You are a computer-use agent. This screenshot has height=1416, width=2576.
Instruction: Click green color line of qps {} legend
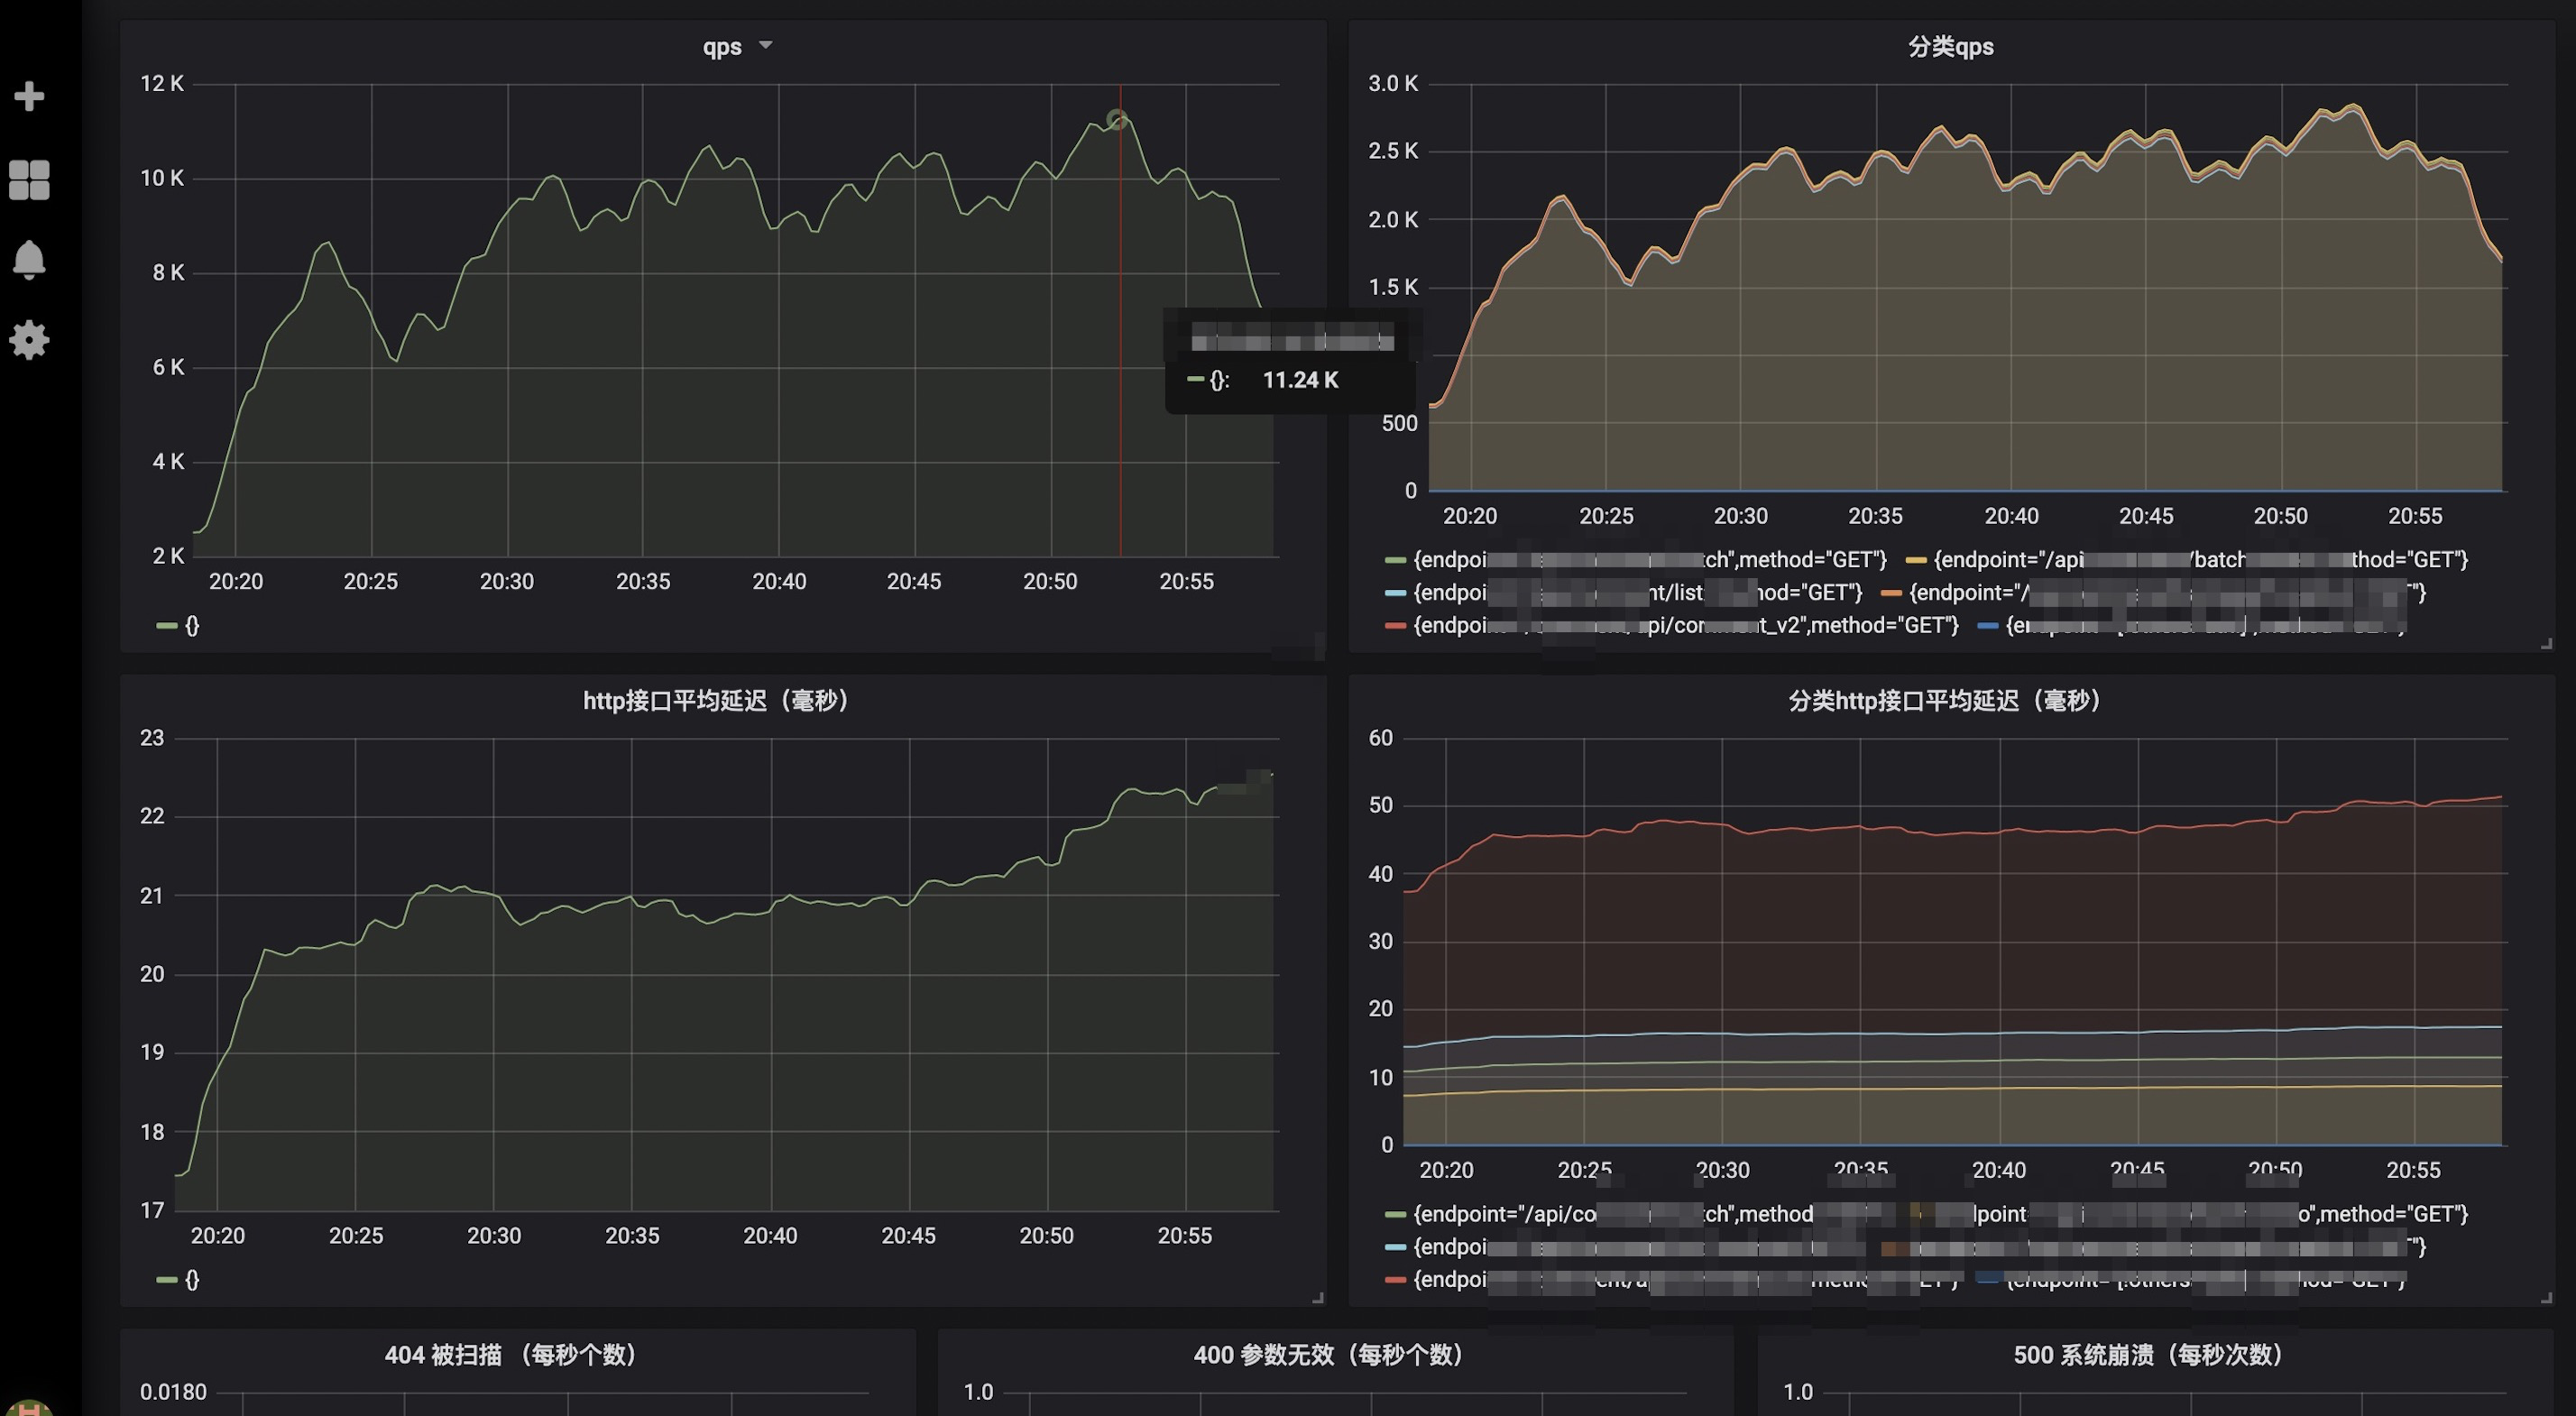coord(166,626)
